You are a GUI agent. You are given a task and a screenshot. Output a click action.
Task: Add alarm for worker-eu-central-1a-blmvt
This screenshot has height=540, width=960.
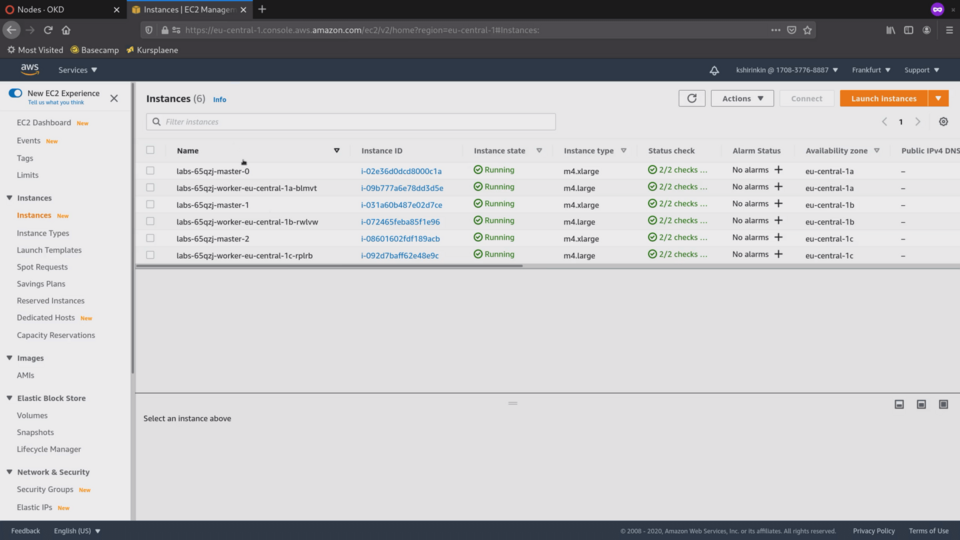coord(778,187)
